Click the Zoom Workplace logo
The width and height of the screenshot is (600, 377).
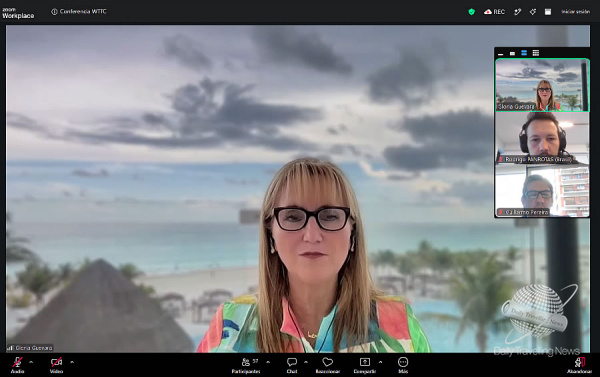coord(18,13)
